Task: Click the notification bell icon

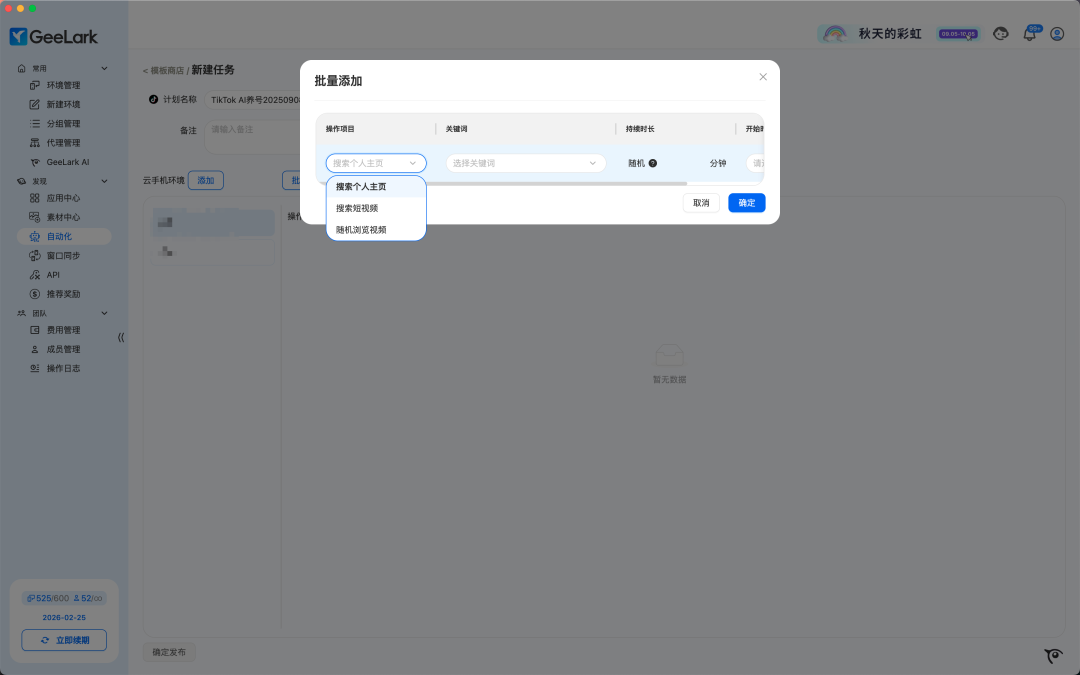Action: pos(1029,34)
